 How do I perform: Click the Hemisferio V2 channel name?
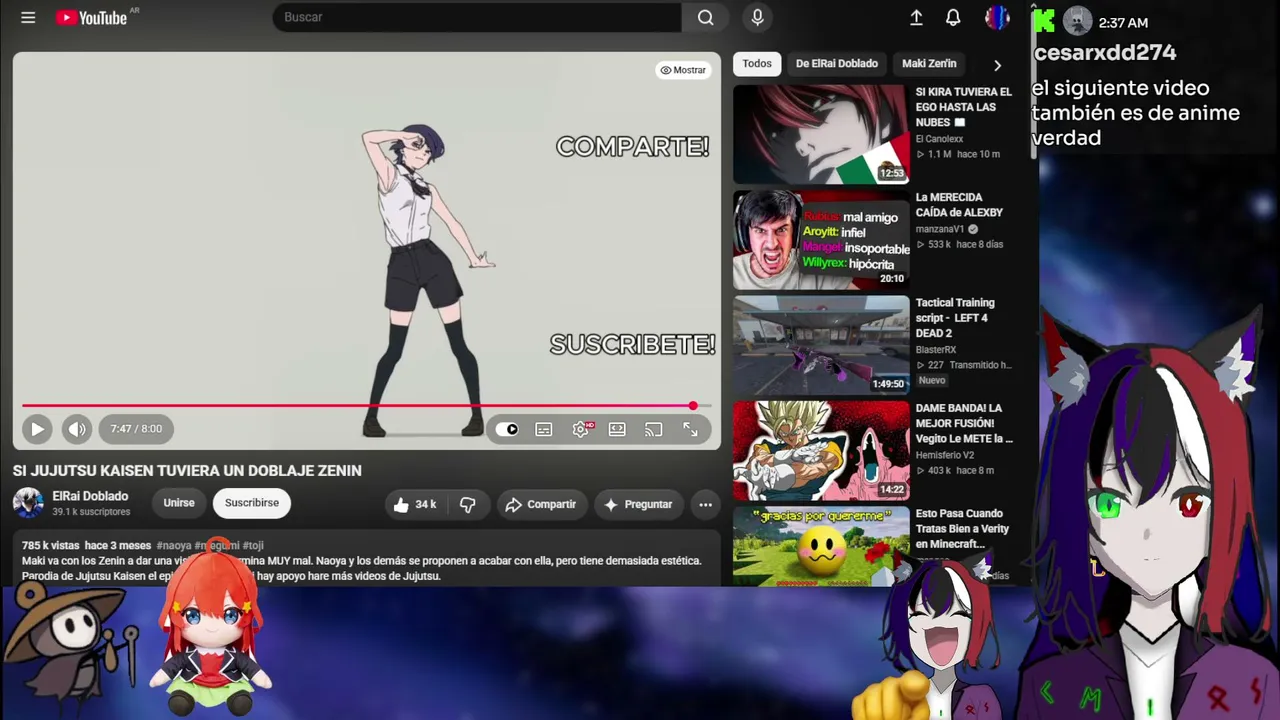(x=946, y=455)
